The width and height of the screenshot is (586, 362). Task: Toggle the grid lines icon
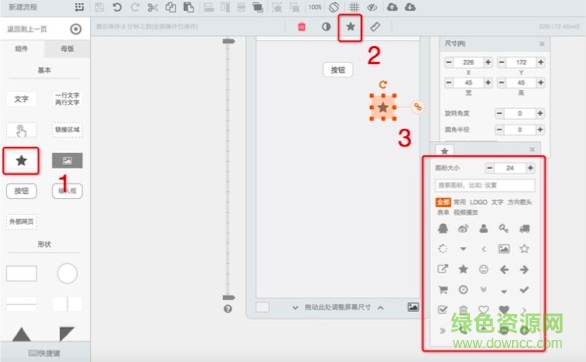354,7
